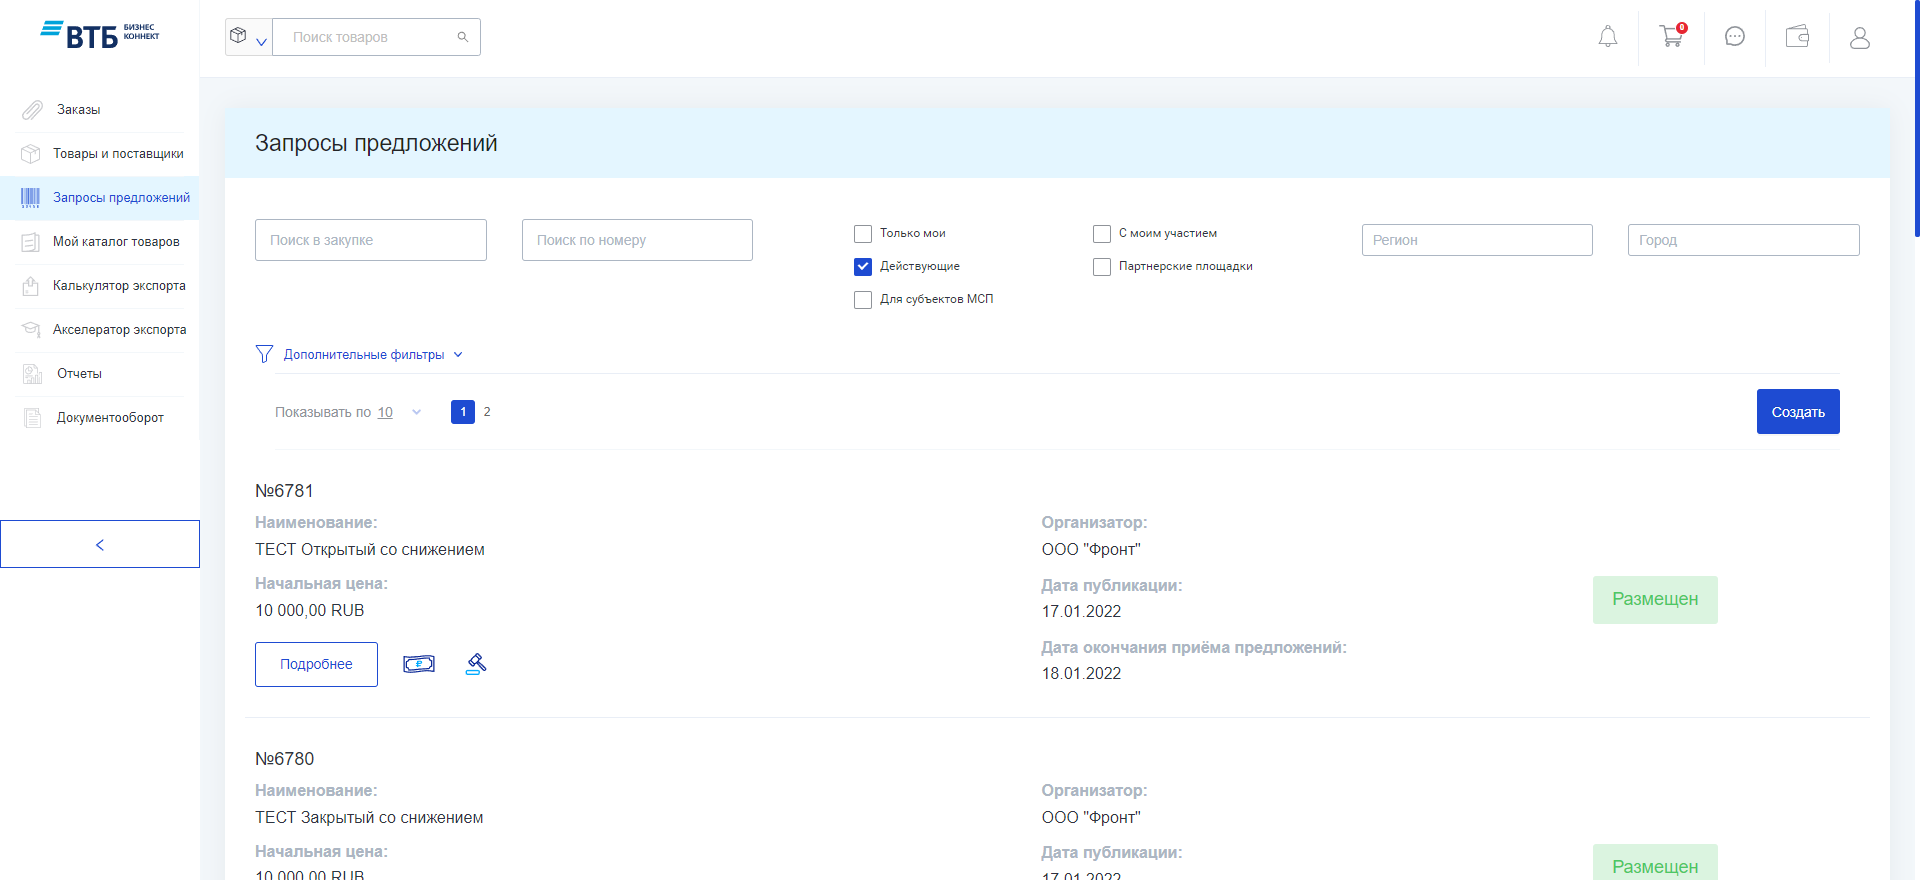Click the barcode icon next to Запросы предложений
The width and height of the screenshot is (1920, 880).
pyautogui.click(x=31, y=198)
